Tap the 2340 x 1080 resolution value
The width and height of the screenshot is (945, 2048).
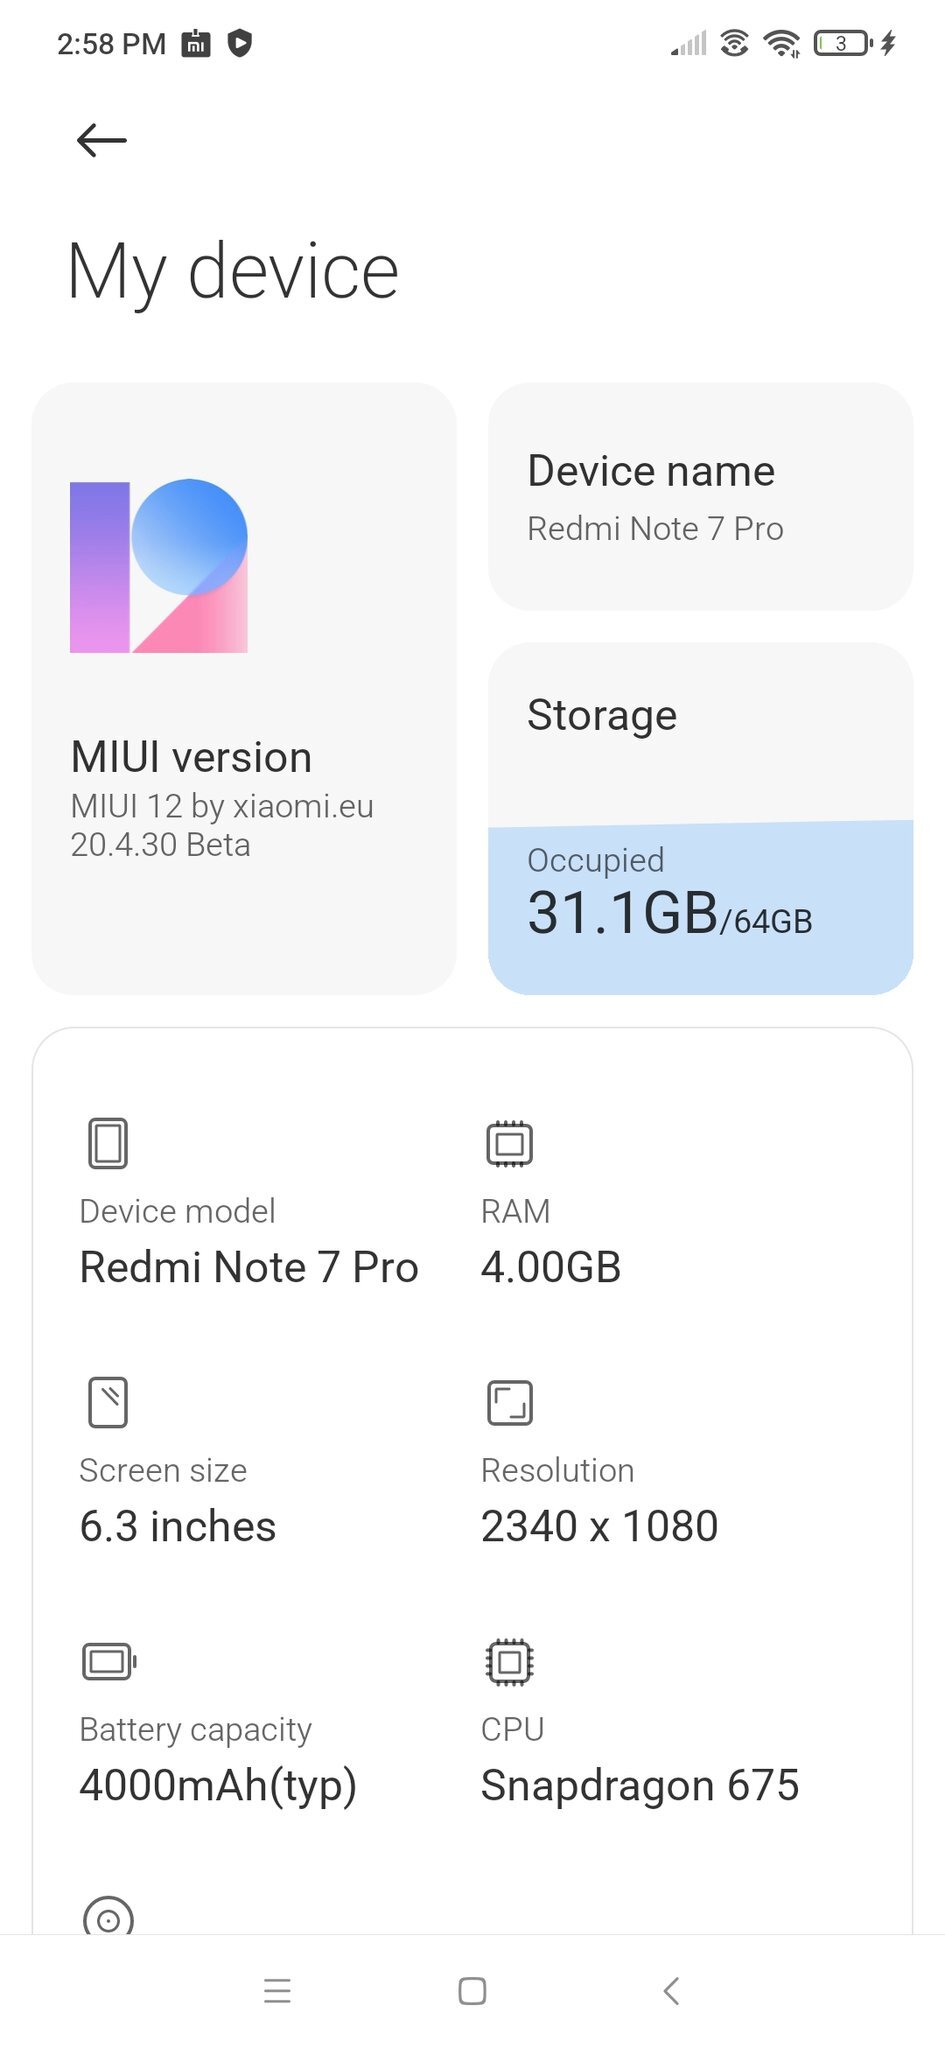click(x=599, y=1526)
